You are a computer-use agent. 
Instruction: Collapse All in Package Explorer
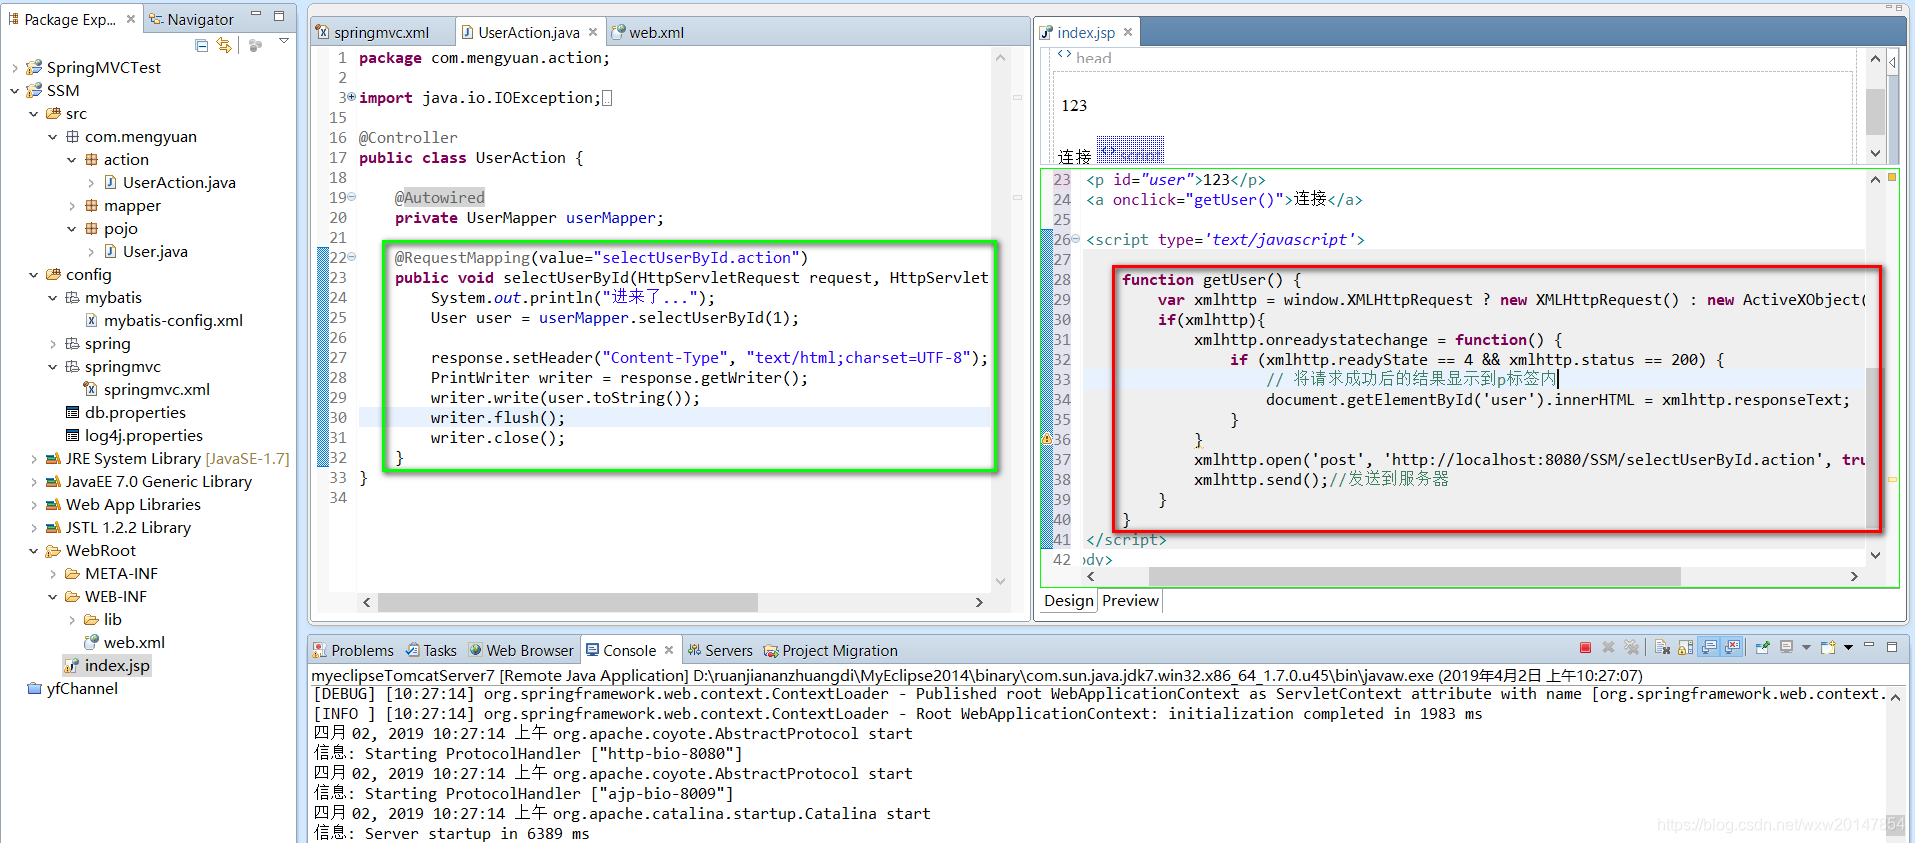pyautogui.click(x=202, y=45)
